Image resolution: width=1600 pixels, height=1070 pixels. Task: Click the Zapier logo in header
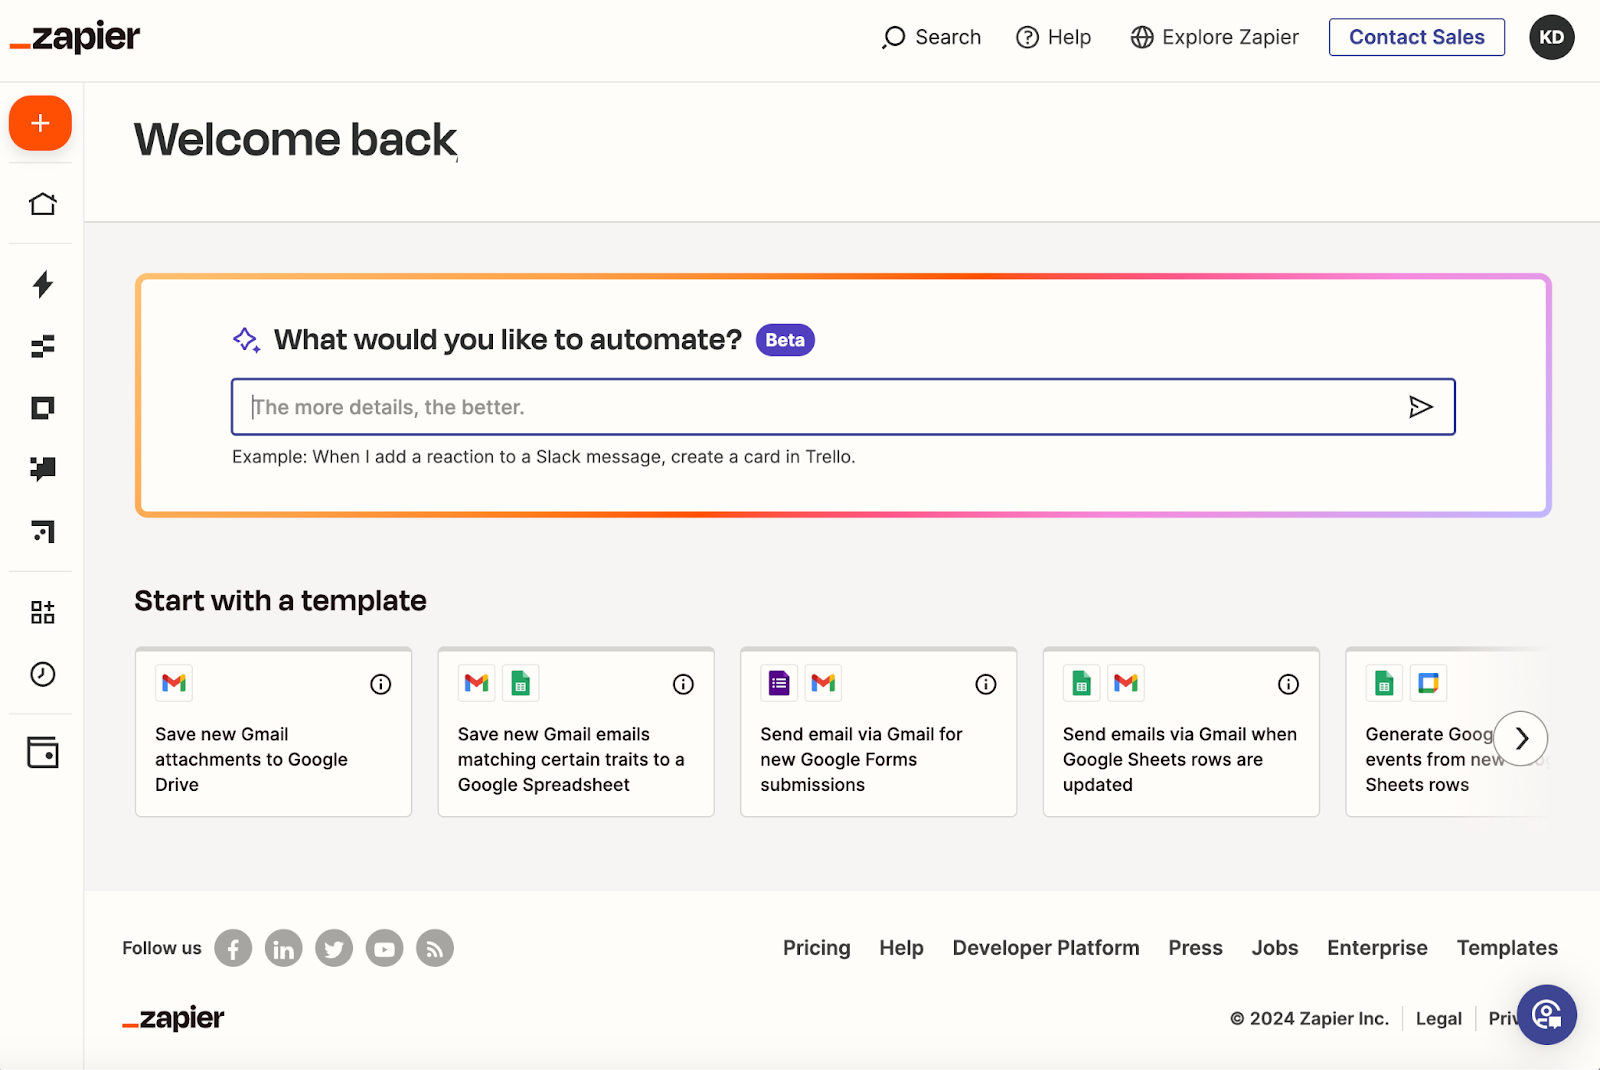pyautogui.click(x=75, y=38)
